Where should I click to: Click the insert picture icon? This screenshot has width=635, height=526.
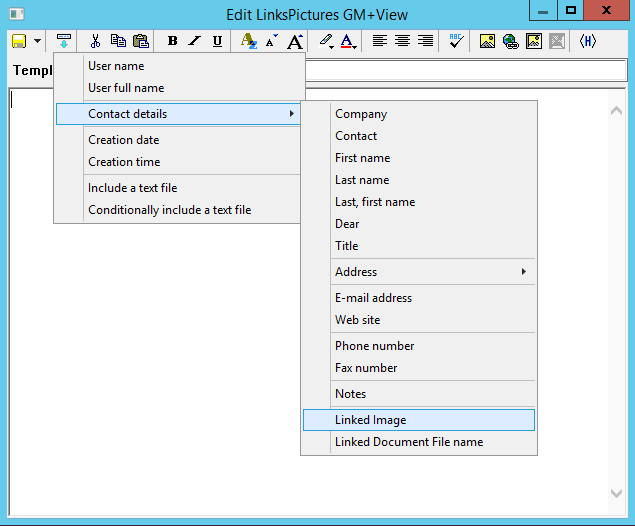(487, 41)
